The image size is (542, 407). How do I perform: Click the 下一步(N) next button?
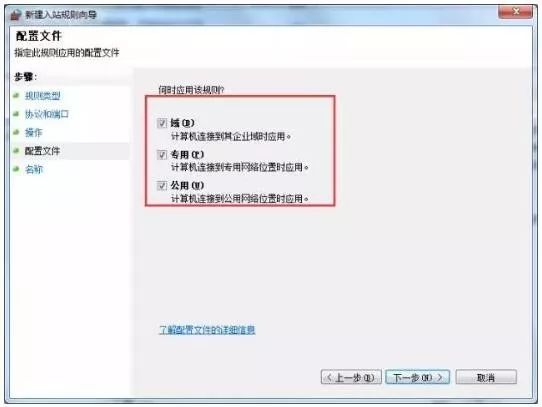tap(418, 377)
